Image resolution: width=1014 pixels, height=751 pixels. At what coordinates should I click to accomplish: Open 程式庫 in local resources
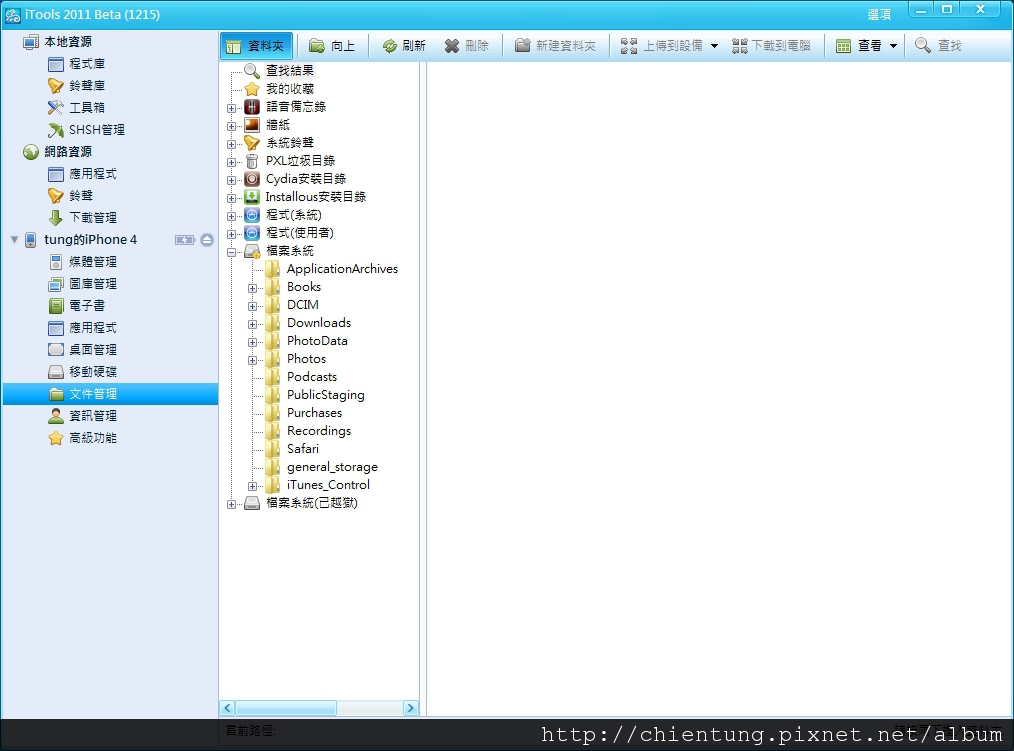tap(87, 63)
